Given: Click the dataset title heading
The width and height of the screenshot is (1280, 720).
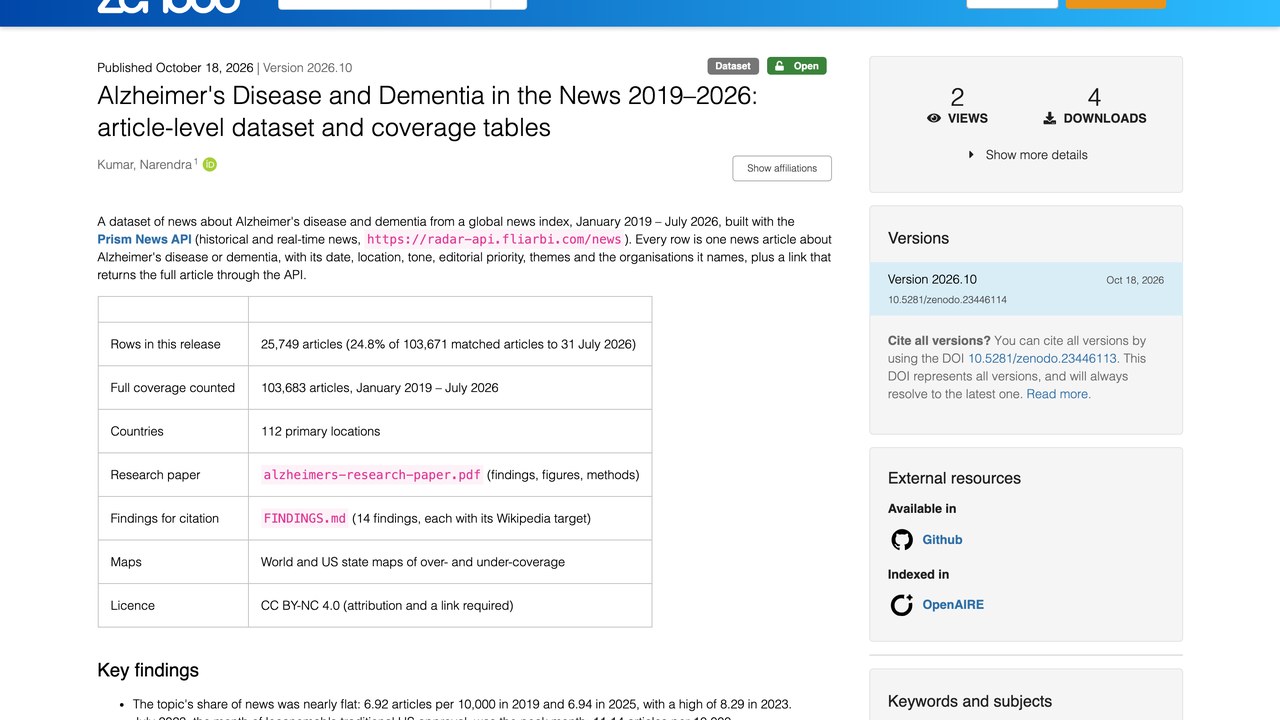Looking at the screenshot, I should tap(428, 112).
